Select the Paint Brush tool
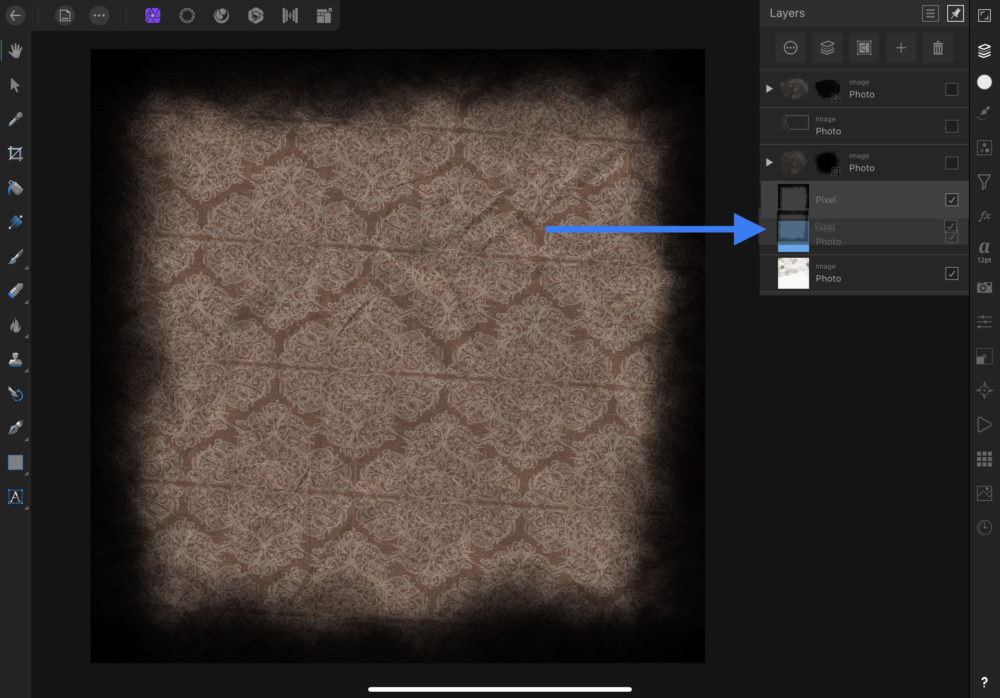The image size is (1000, 698). [15, 256]
